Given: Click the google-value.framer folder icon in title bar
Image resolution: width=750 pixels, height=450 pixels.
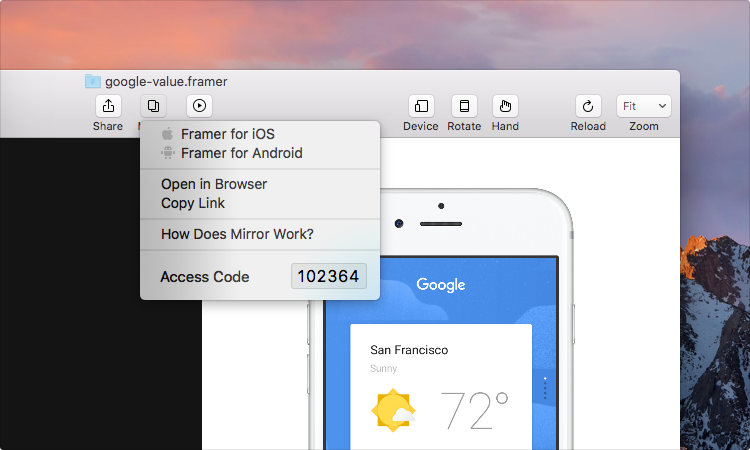Looking at the screenshot, I should coord(93,81).
